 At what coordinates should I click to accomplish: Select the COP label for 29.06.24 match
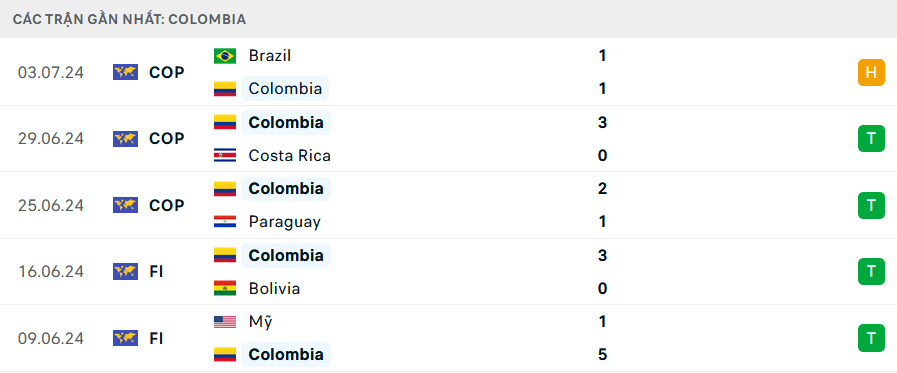[x=166, y=138]
